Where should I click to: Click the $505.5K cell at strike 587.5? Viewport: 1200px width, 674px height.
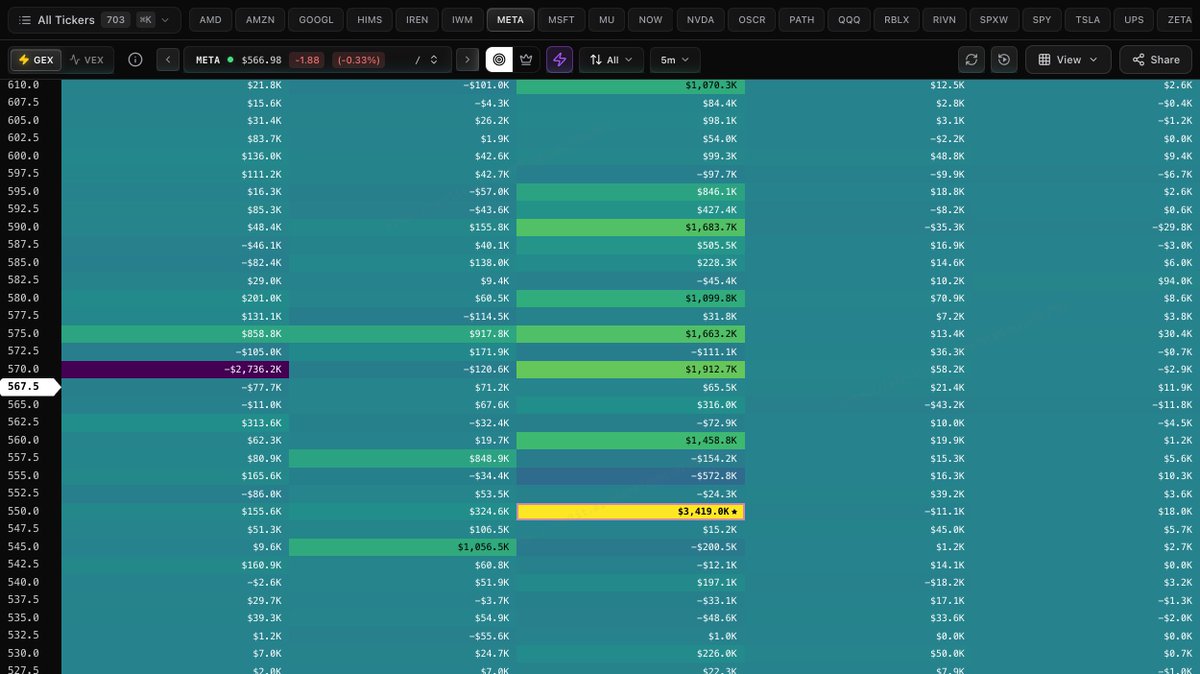coord(631,245)
